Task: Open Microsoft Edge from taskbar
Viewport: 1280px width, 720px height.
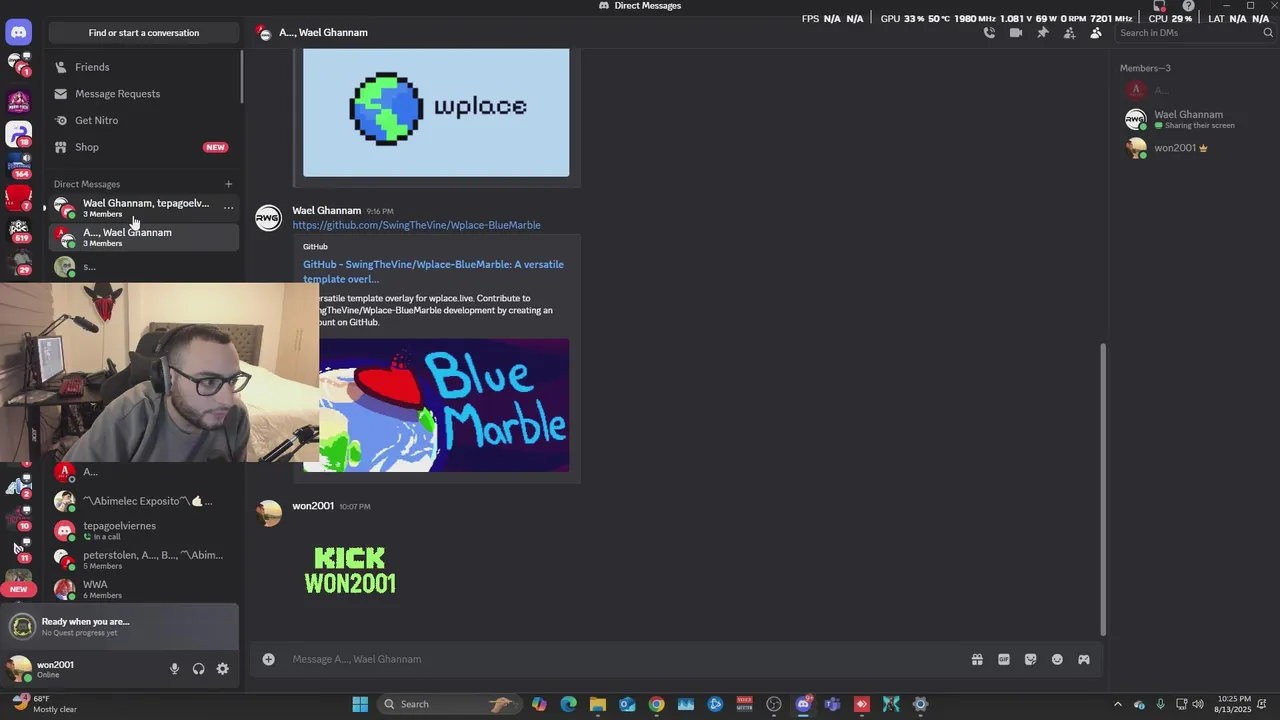Action: click(x=568, y=704)
